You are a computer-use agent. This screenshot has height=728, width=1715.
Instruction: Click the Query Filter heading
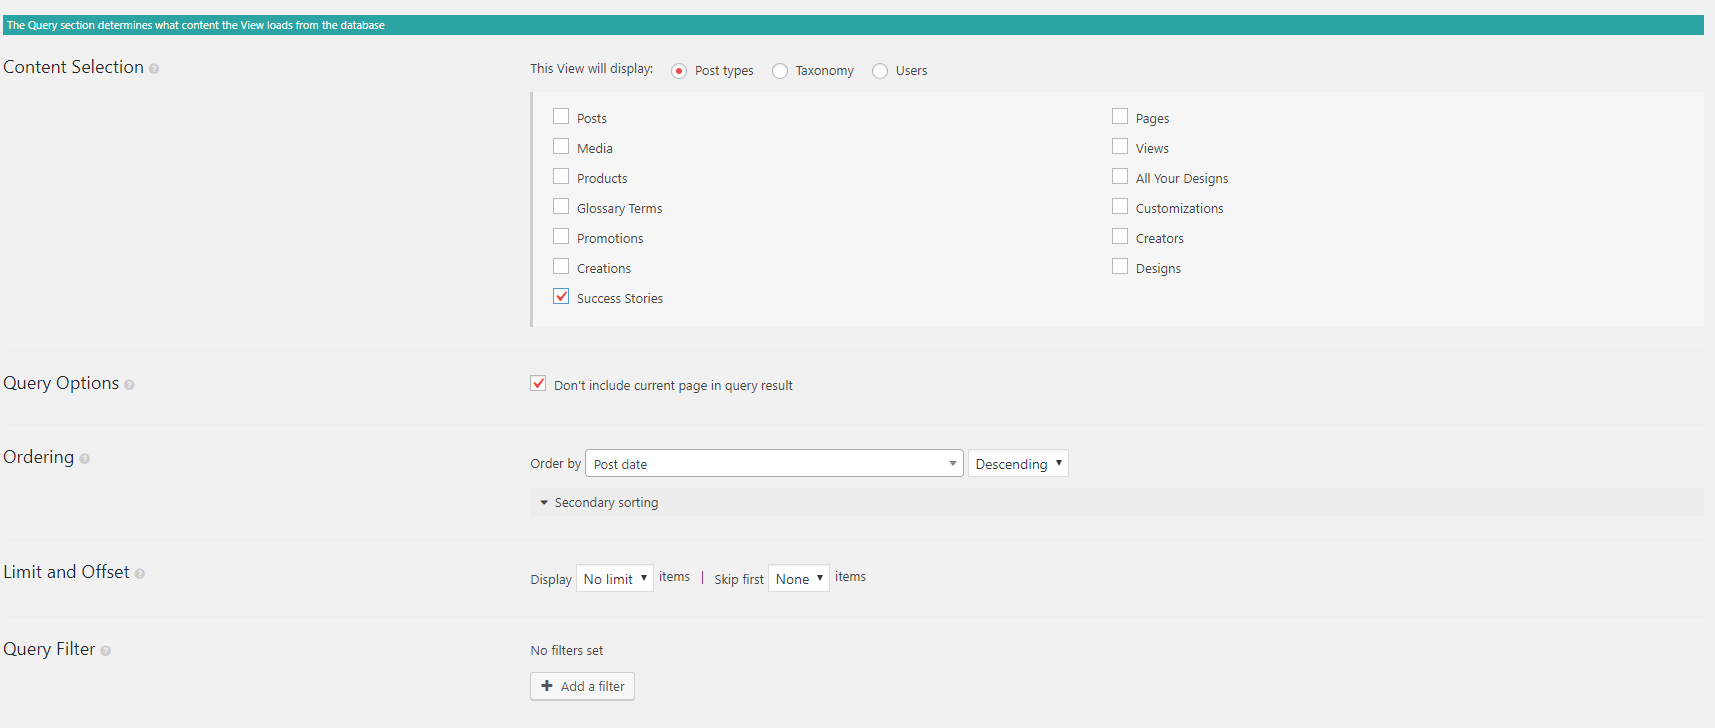(x=49, y=649)
